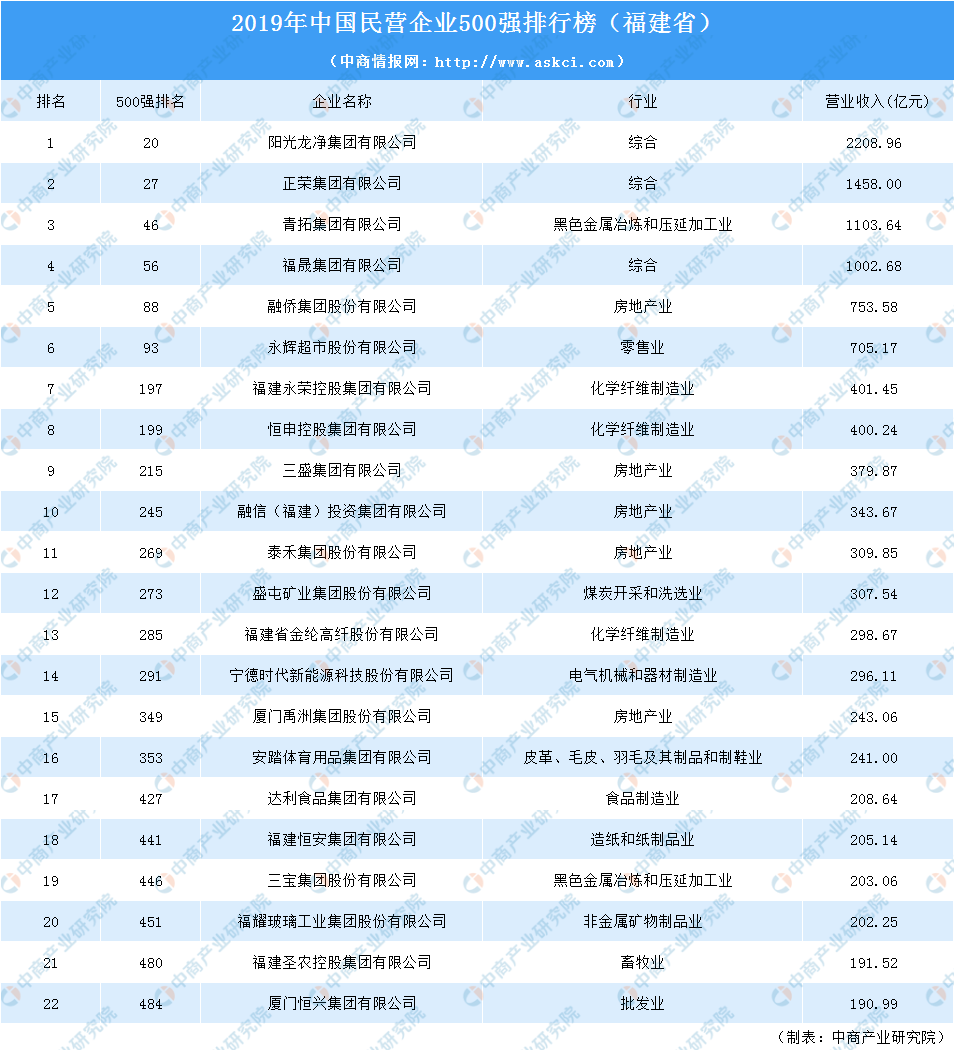Select the 行业 column header

[643, 101]
